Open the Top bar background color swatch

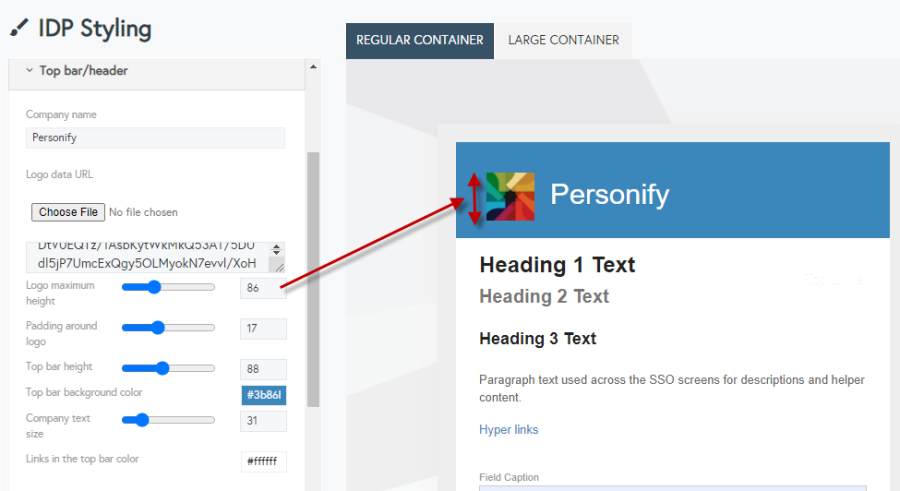pos(263,395)
